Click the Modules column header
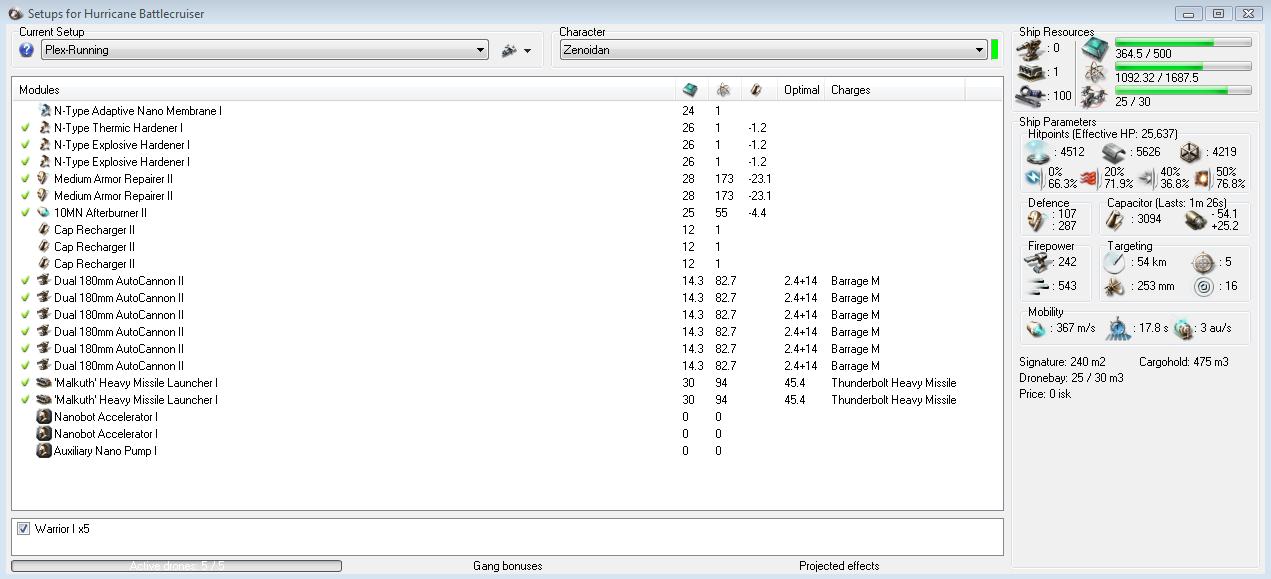1271x579 pixels. tap(345, 90)
